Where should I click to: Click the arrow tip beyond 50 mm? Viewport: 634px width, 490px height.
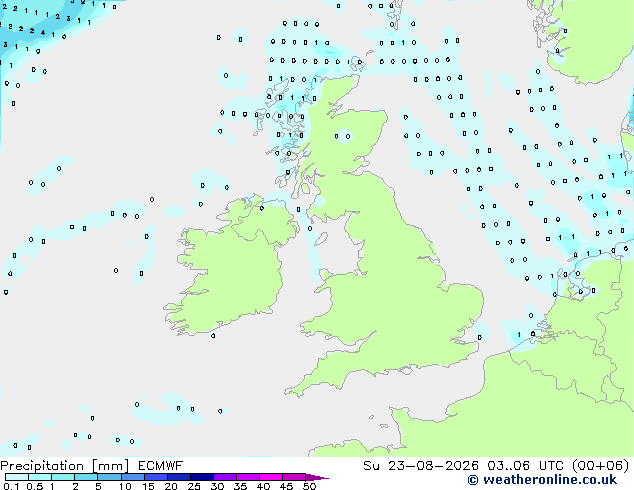(x=317, y=477)
